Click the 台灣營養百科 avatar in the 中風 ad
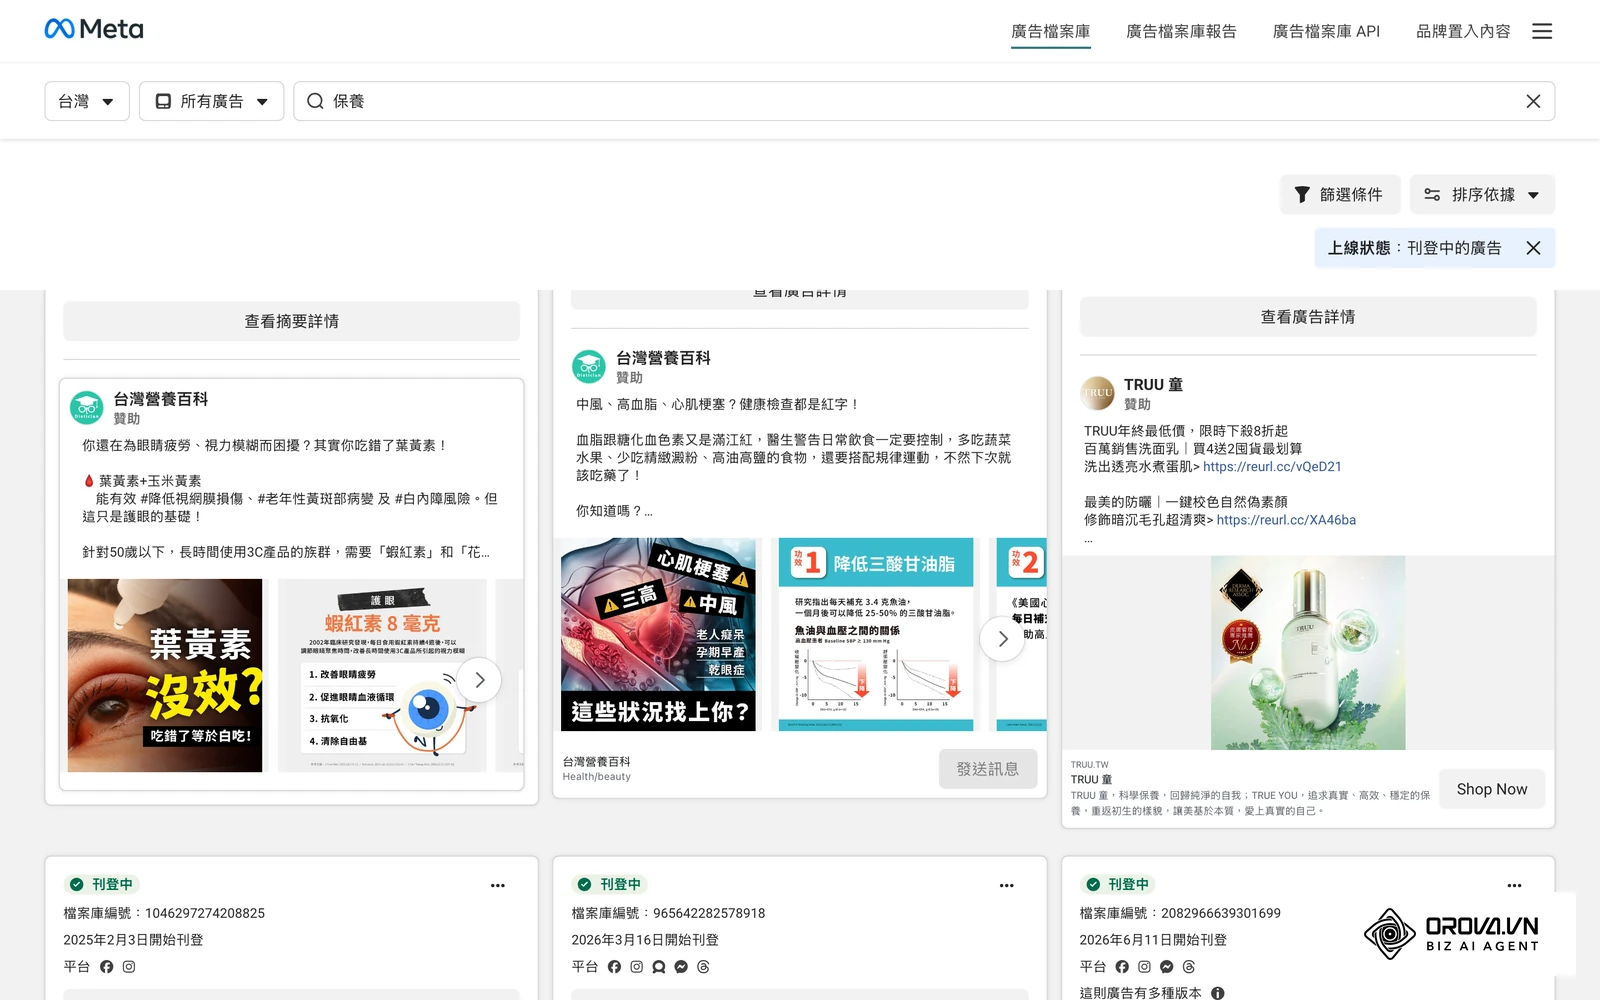 tap(589, 366)
